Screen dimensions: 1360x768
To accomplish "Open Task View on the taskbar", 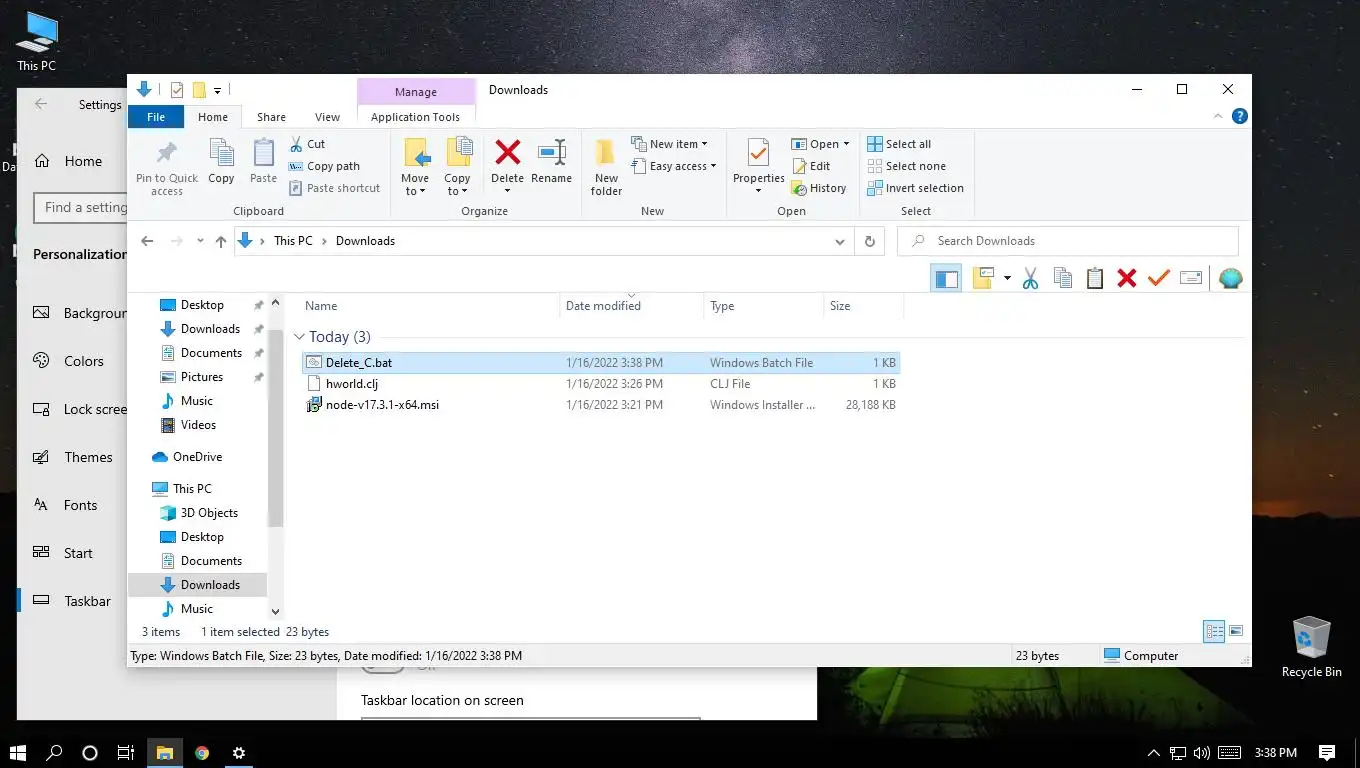I will (x=126, y=753).
